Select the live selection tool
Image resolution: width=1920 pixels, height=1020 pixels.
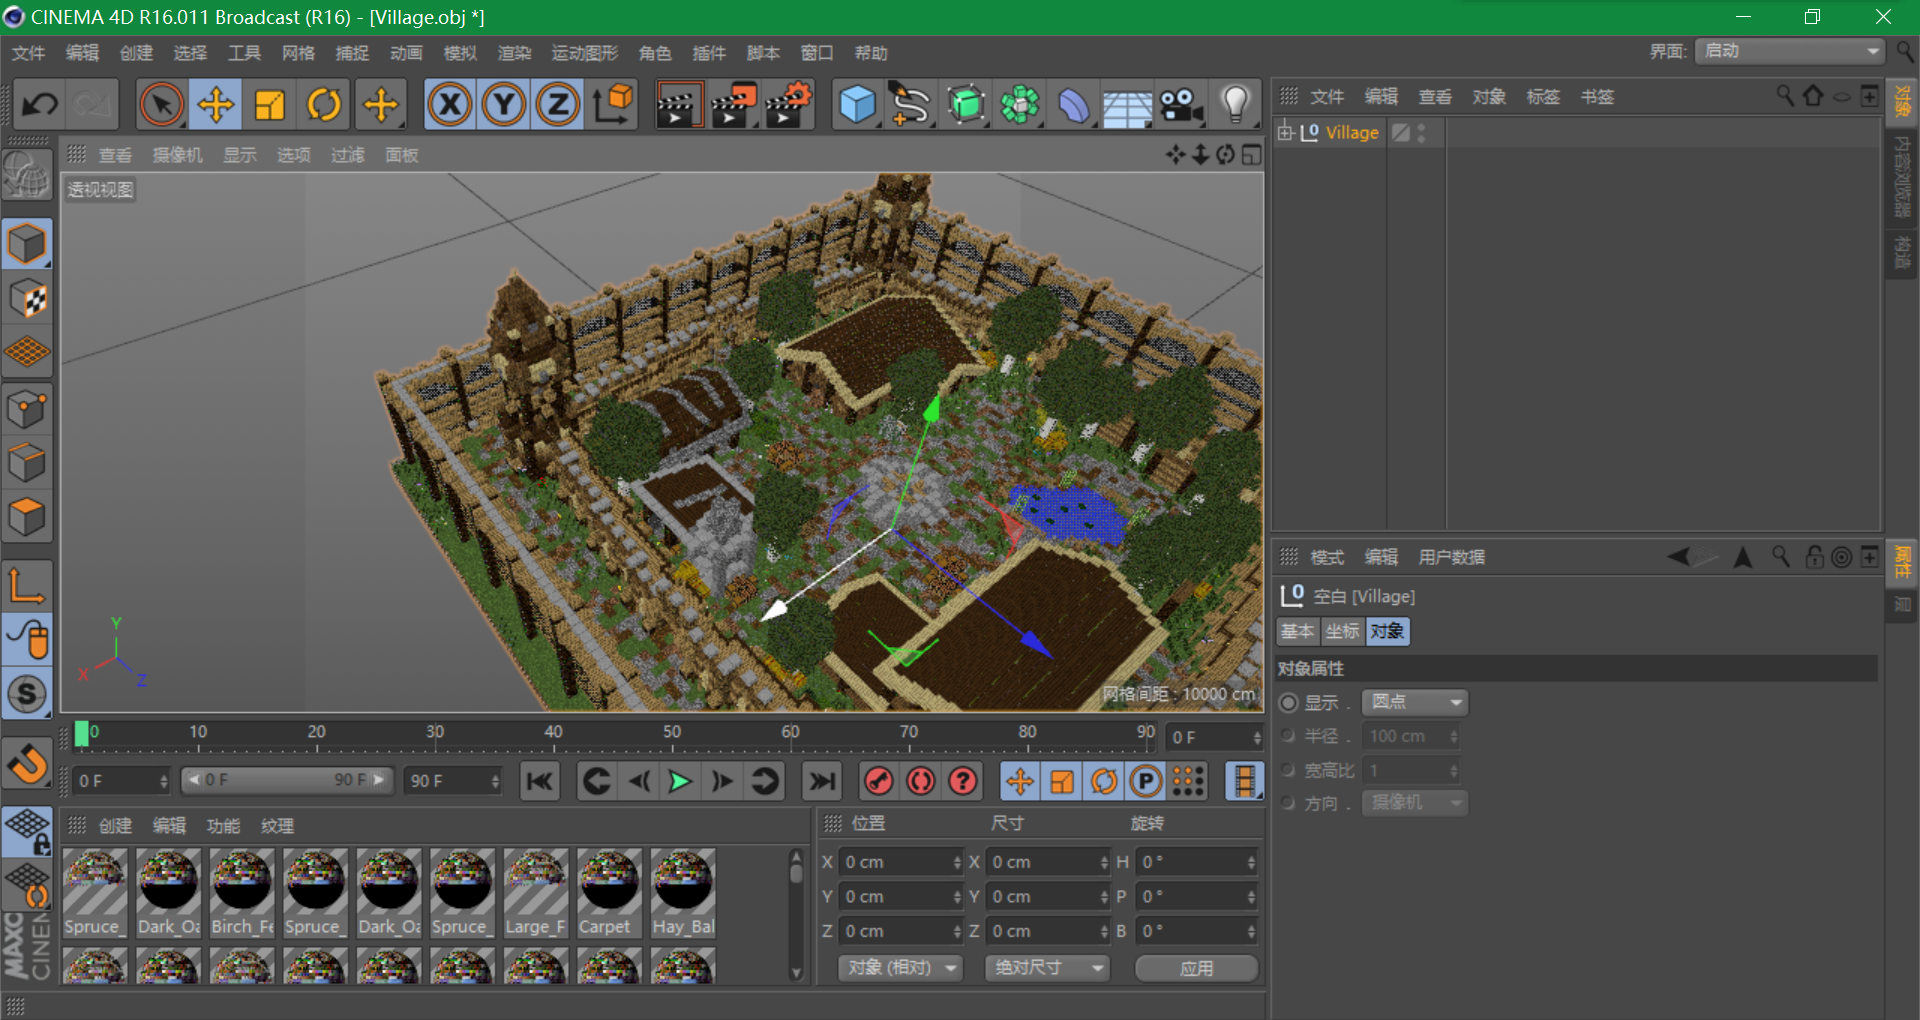161,104
